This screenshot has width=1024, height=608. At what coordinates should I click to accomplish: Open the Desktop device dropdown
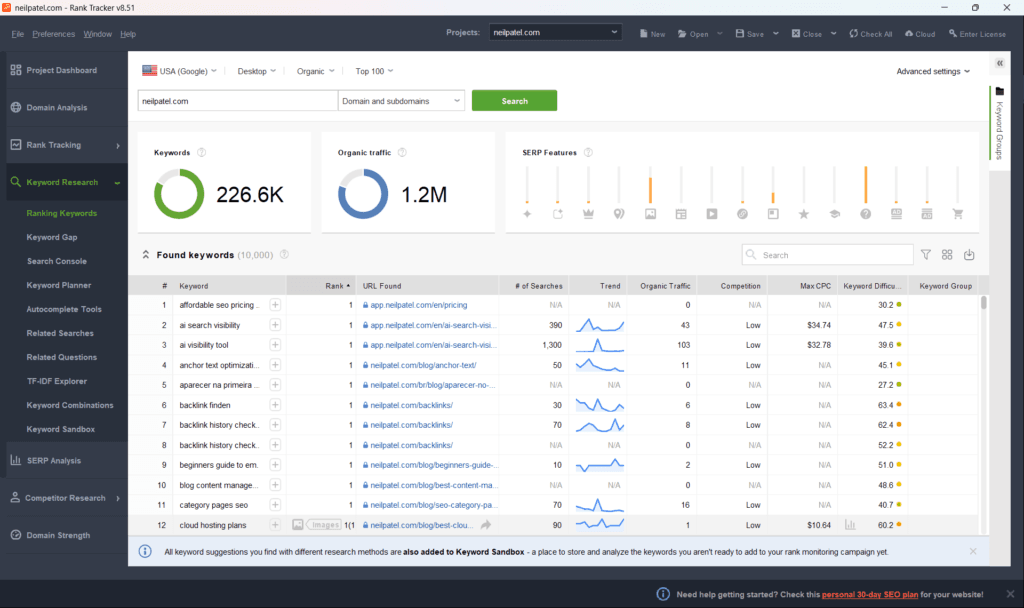tap(257, 71)
